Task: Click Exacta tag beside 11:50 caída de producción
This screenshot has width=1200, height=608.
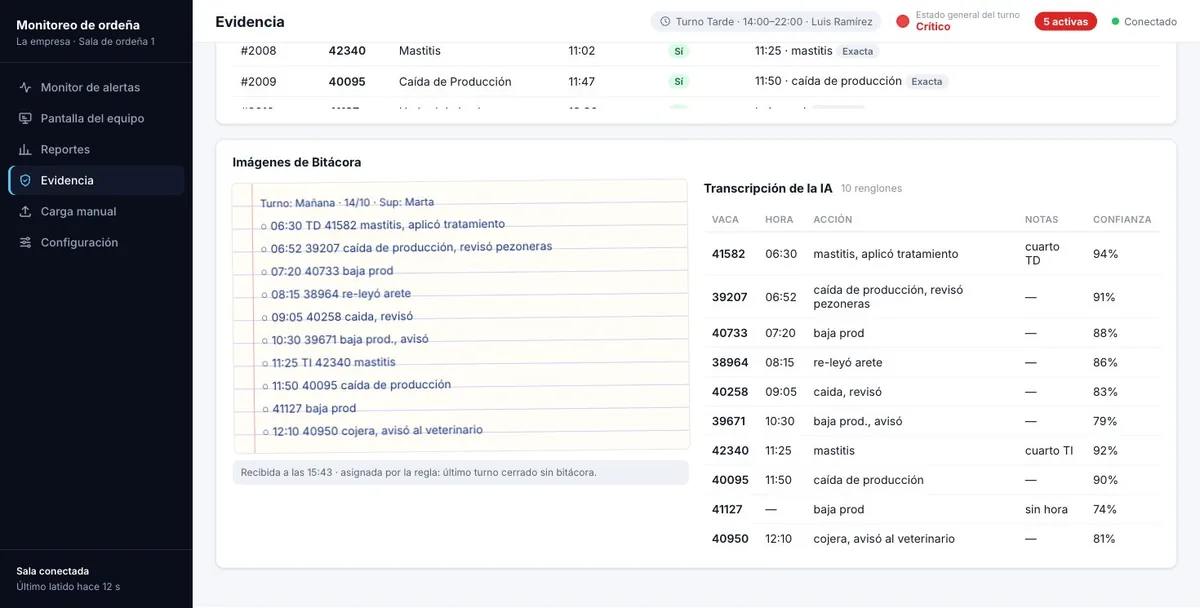Action: tap(927, 82)
